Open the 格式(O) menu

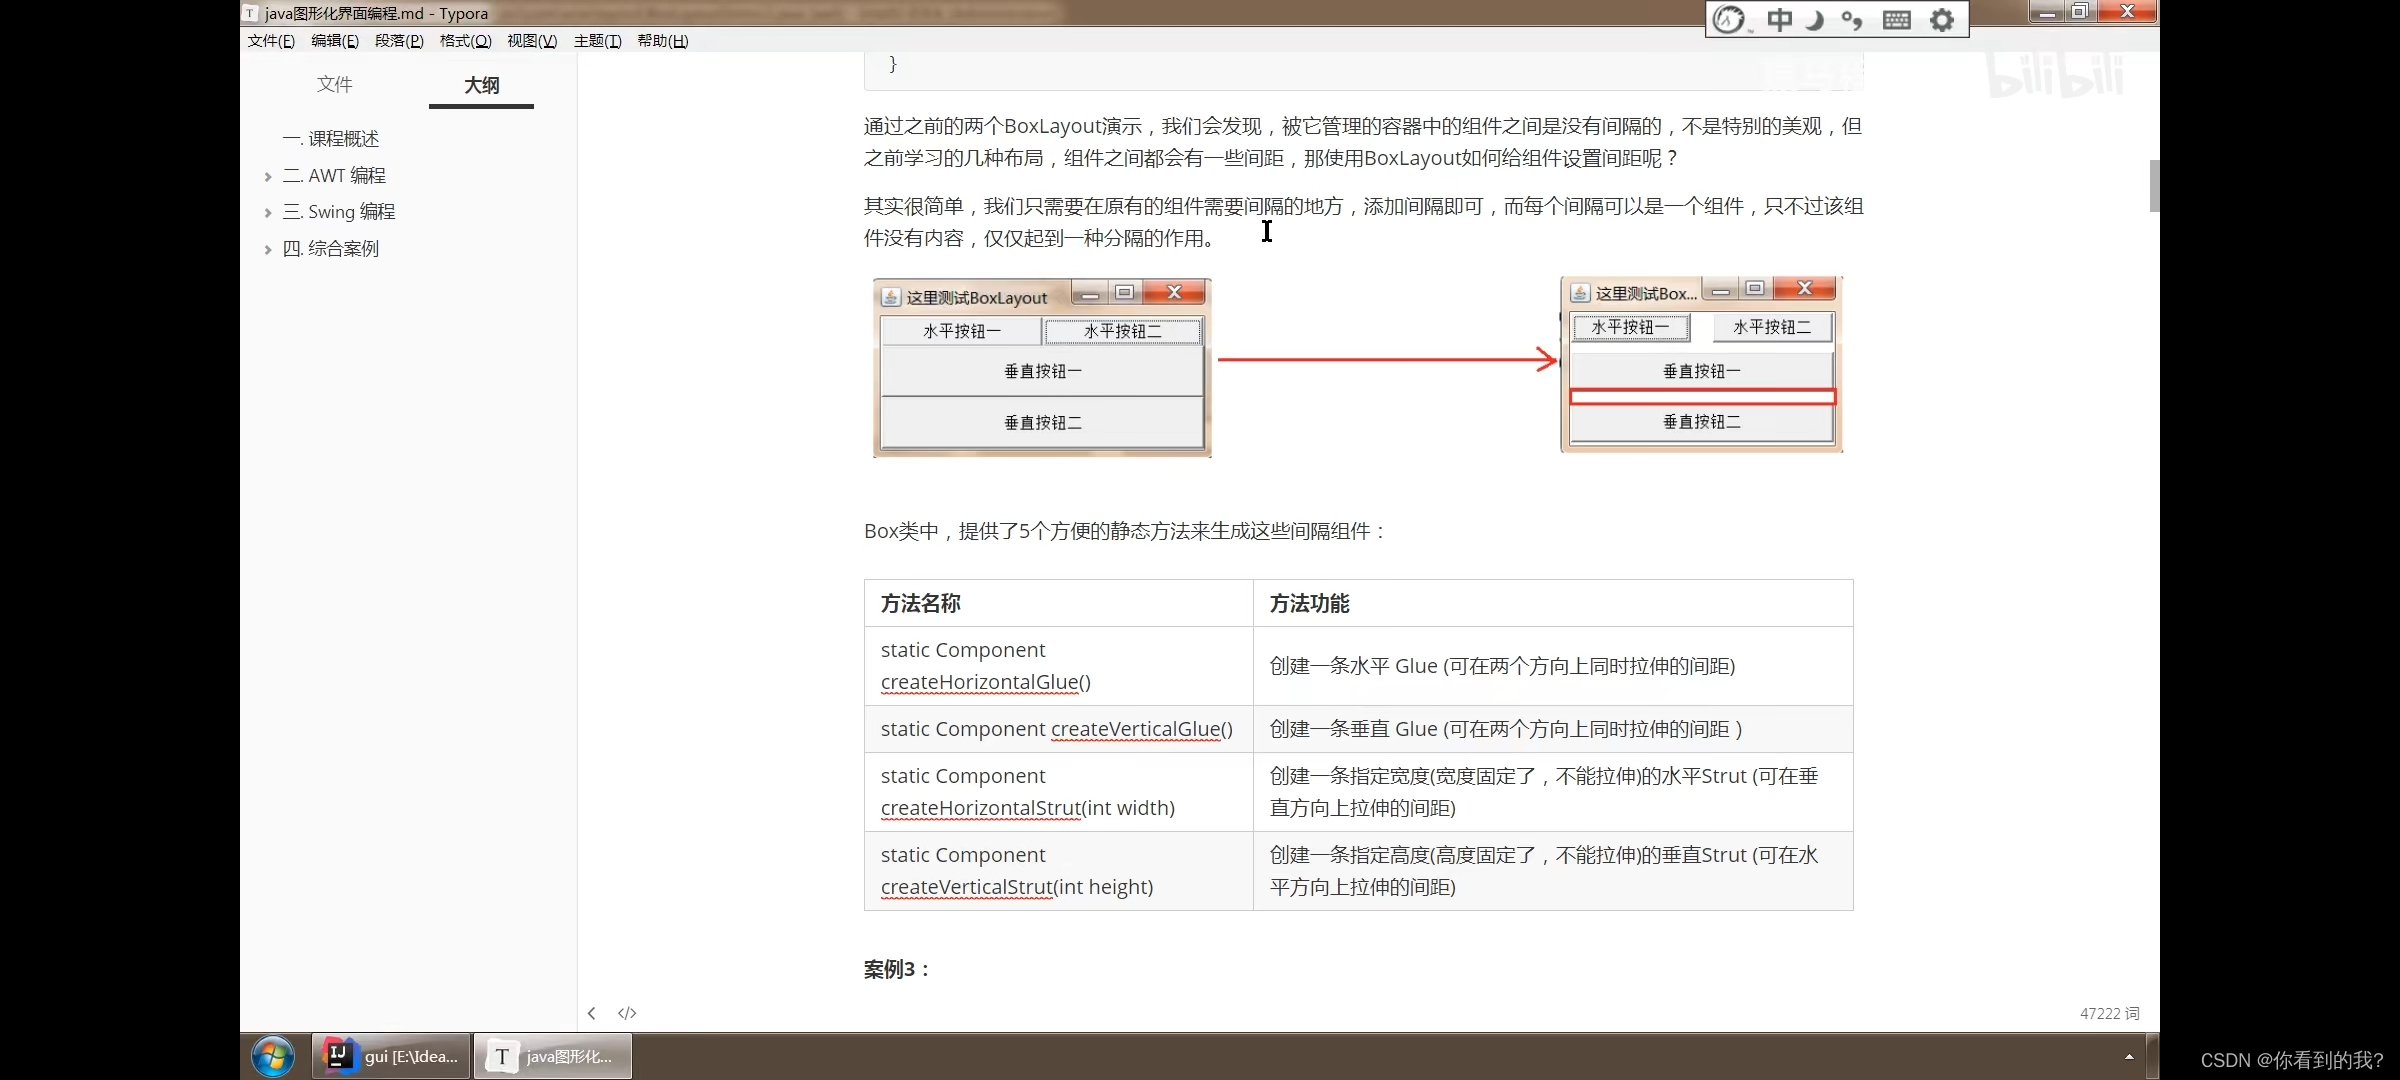[465, 41]
